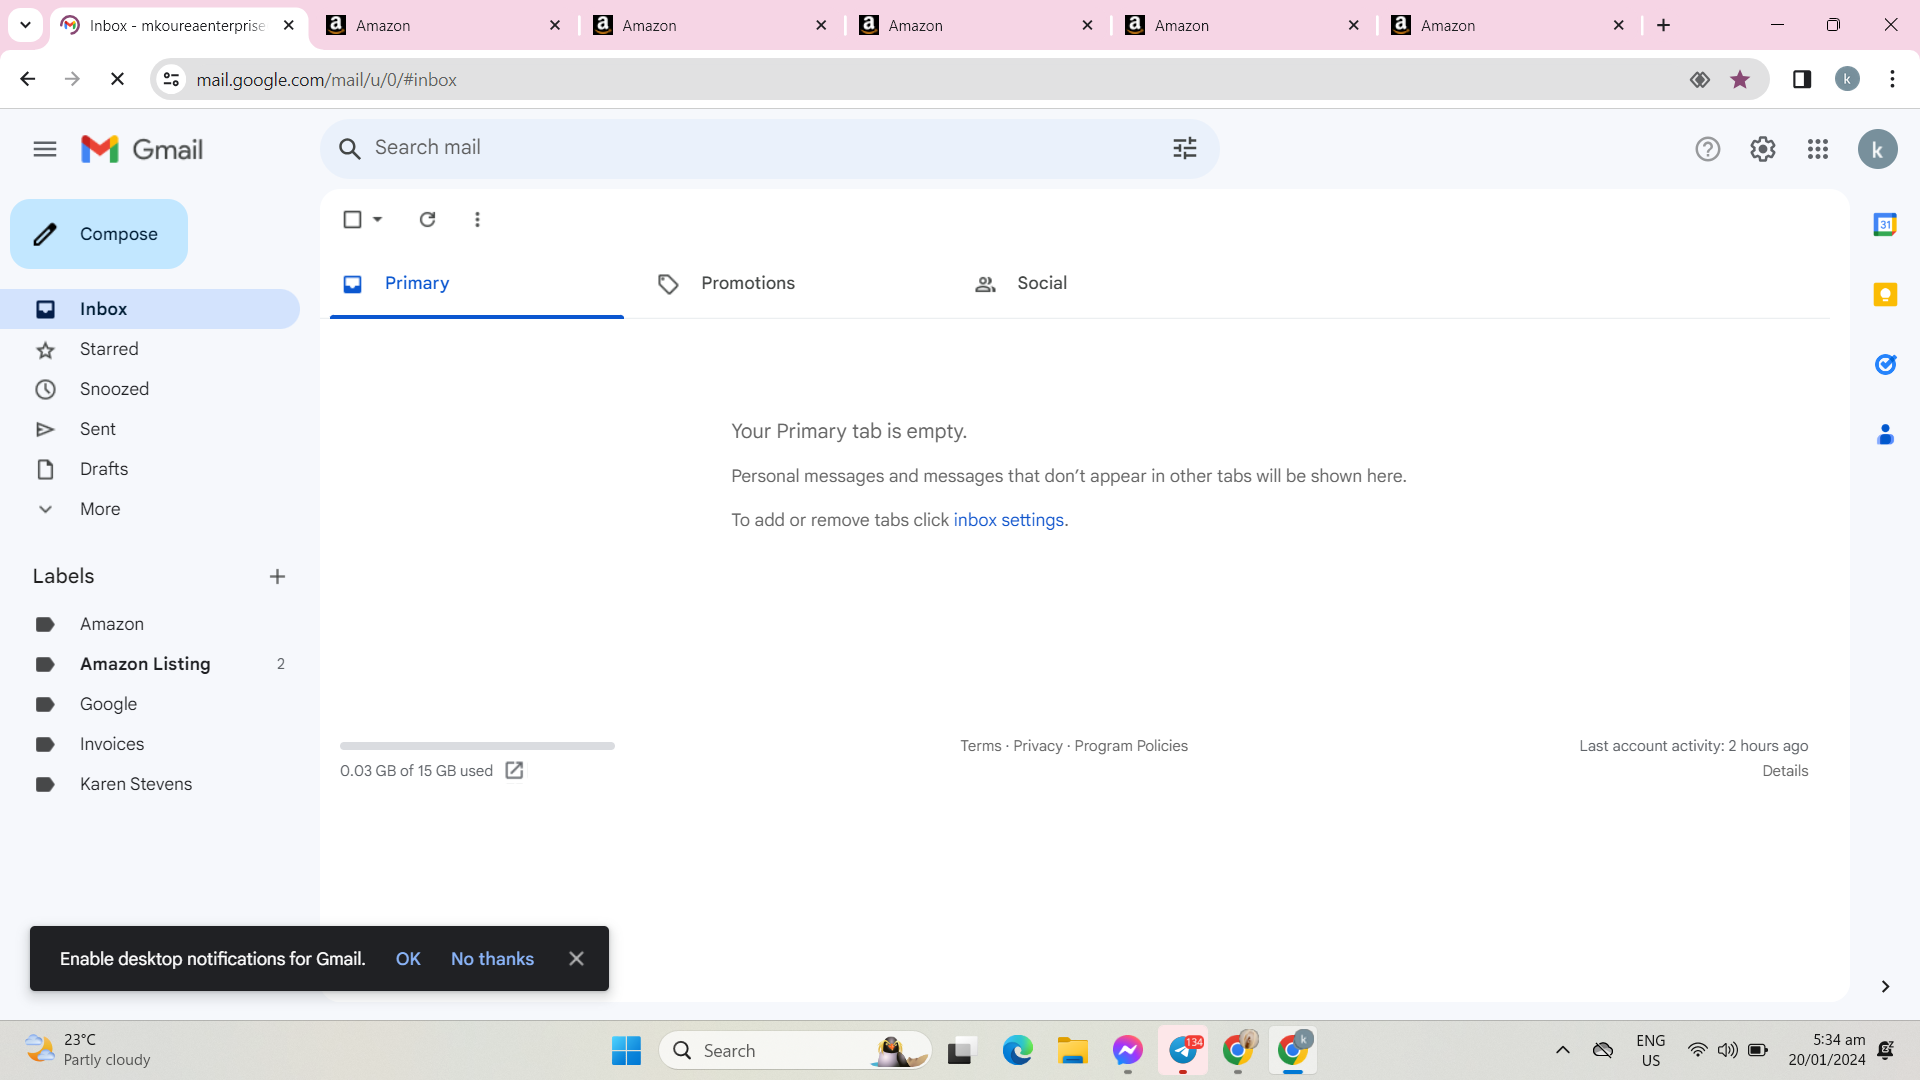1920x1080 pixels.
Task: Open the inbox settings link
Action: pos(1008,520)
